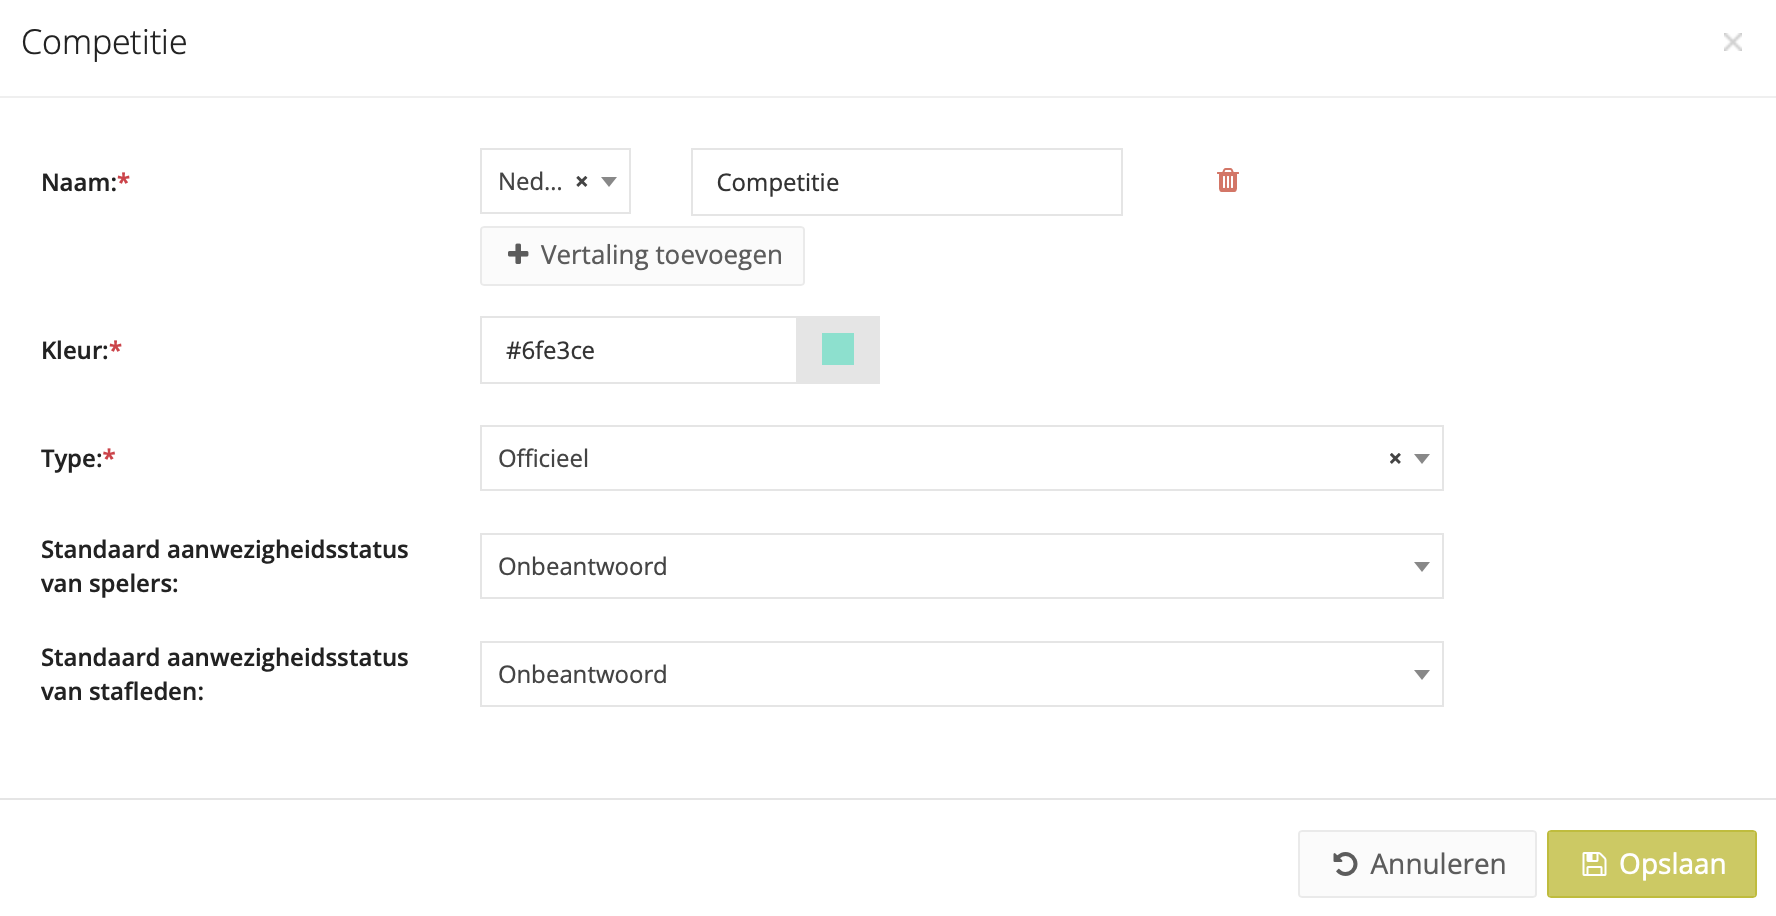Open staff default attendance status dropdown
Screen dimensions: 1776x916
pos(1421,675)
